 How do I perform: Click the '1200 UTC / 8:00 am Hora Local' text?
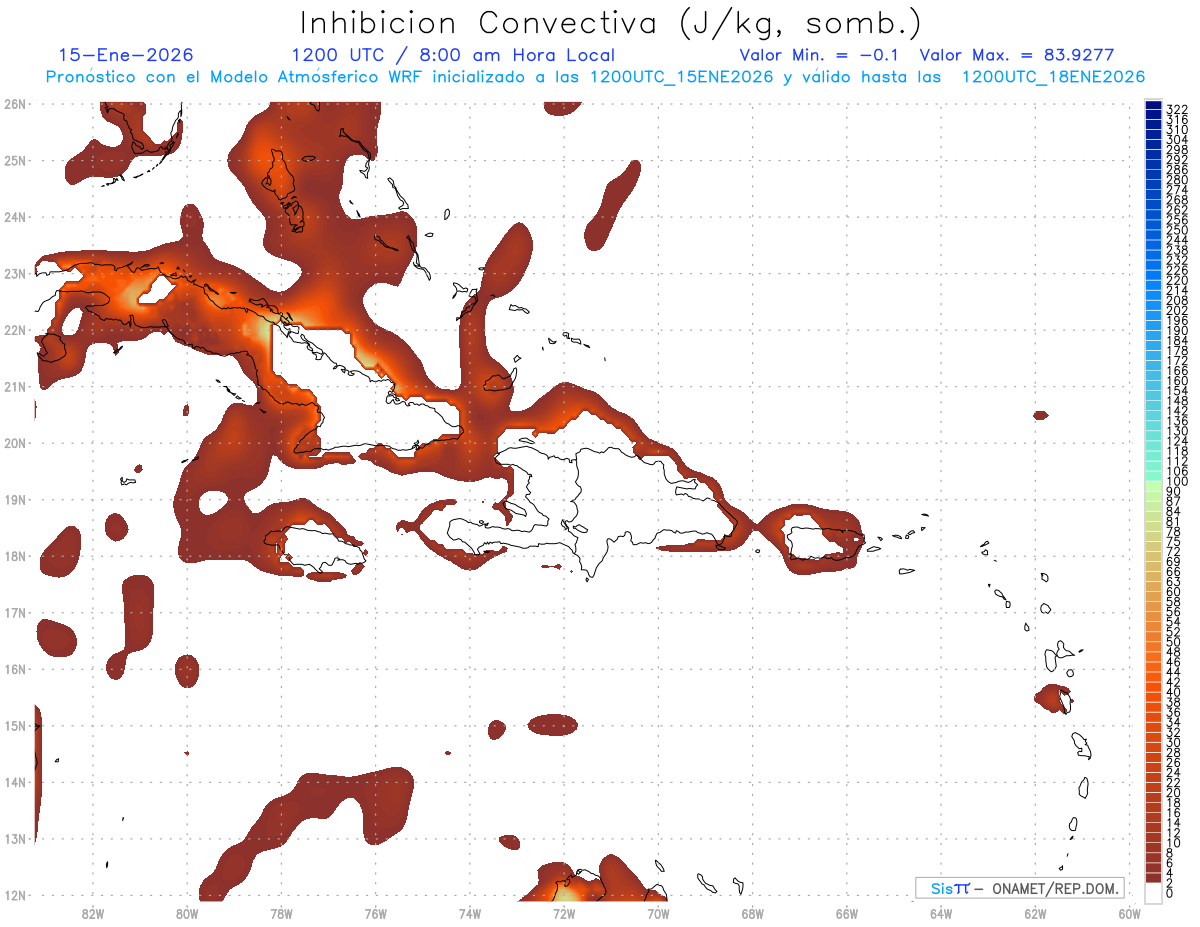tap(453, 55)
